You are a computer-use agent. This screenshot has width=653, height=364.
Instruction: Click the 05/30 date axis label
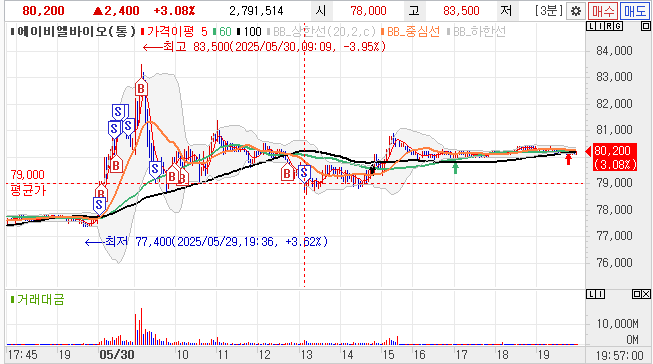click(x=117, y=355)
